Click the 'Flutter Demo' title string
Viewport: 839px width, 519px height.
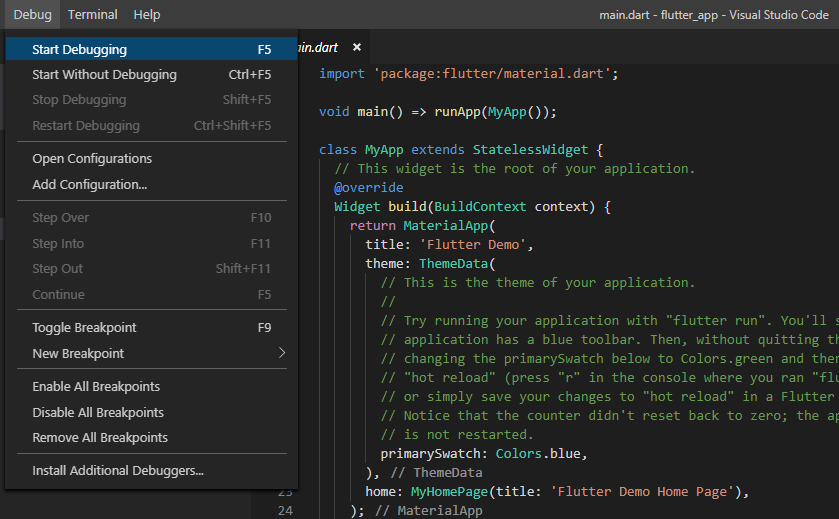click(x=472, y=245)
